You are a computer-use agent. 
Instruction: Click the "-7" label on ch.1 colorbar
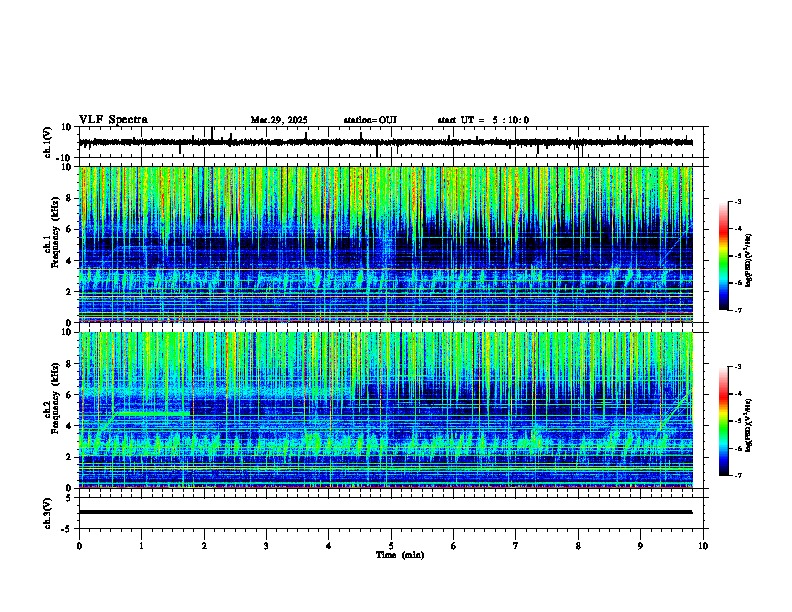738,310
